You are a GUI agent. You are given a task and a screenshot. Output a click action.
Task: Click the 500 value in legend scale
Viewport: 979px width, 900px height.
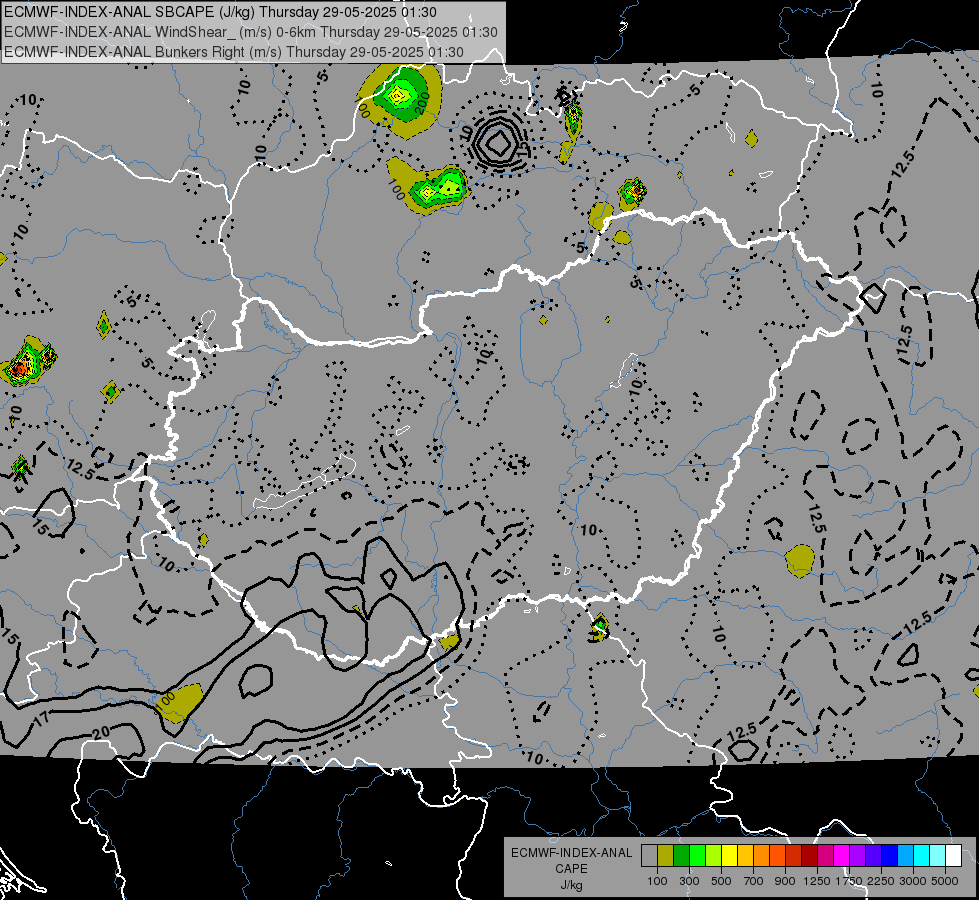[x=721, y=881]
